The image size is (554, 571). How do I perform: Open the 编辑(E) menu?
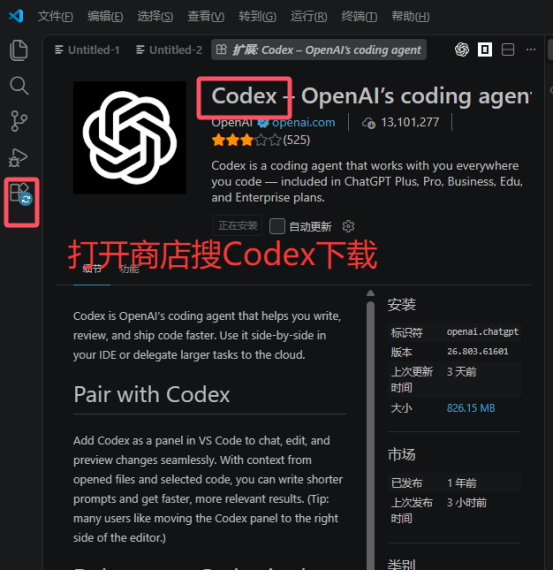tap(105, 16)
